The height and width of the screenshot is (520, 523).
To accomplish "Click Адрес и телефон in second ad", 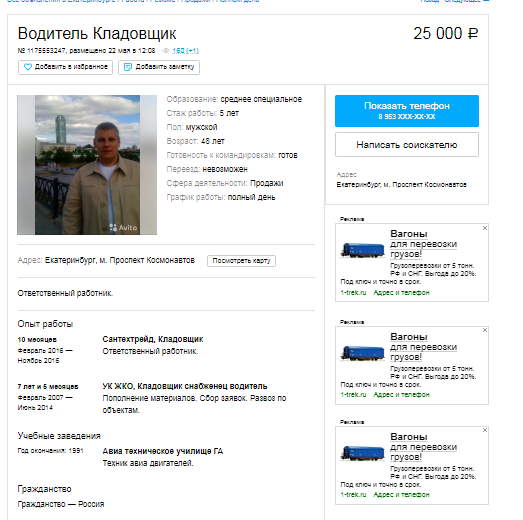I will coord(401,395).
